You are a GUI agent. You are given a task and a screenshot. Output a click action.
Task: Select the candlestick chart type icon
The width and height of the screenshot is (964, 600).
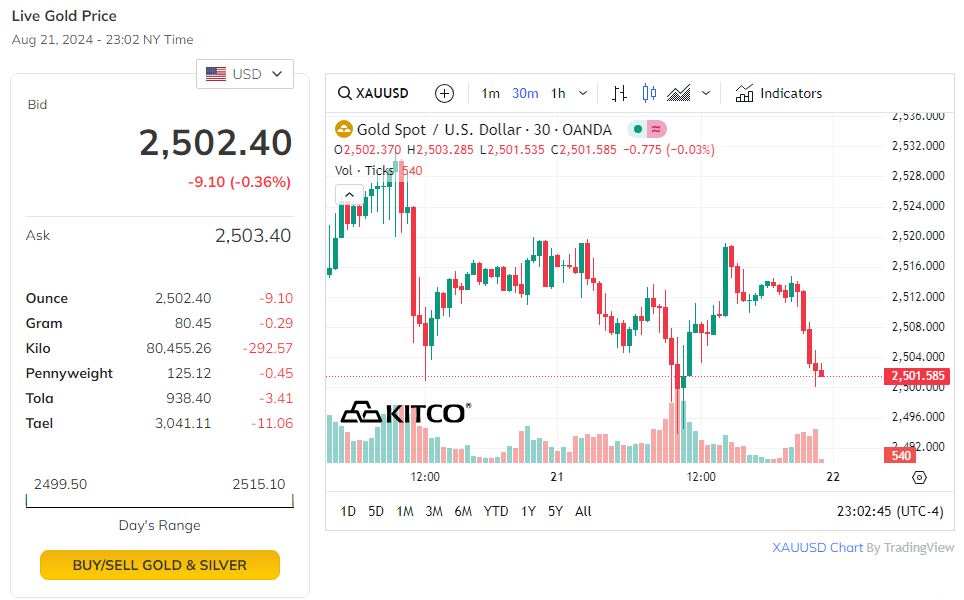point(649,94)
